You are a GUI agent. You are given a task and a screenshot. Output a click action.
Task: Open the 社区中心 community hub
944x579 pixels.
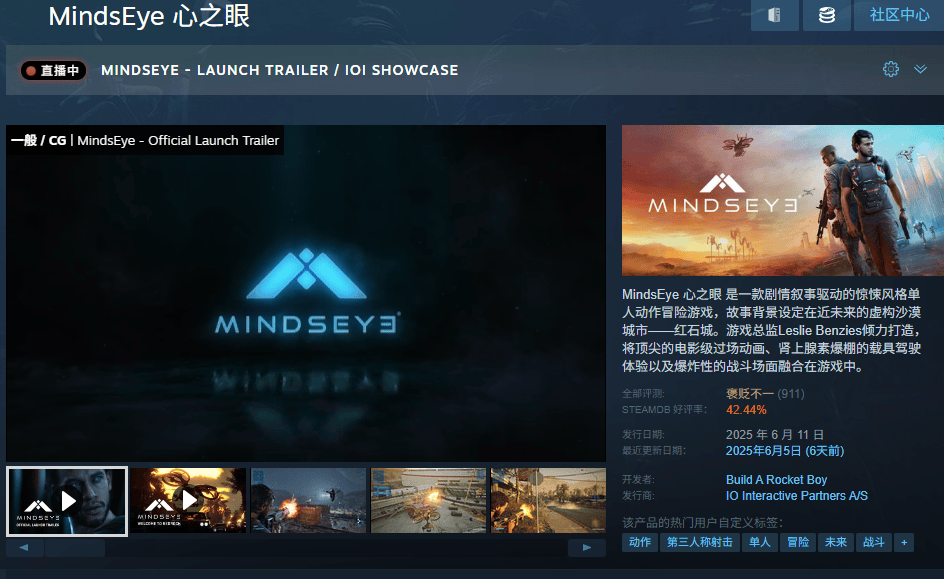click(899, 15)
